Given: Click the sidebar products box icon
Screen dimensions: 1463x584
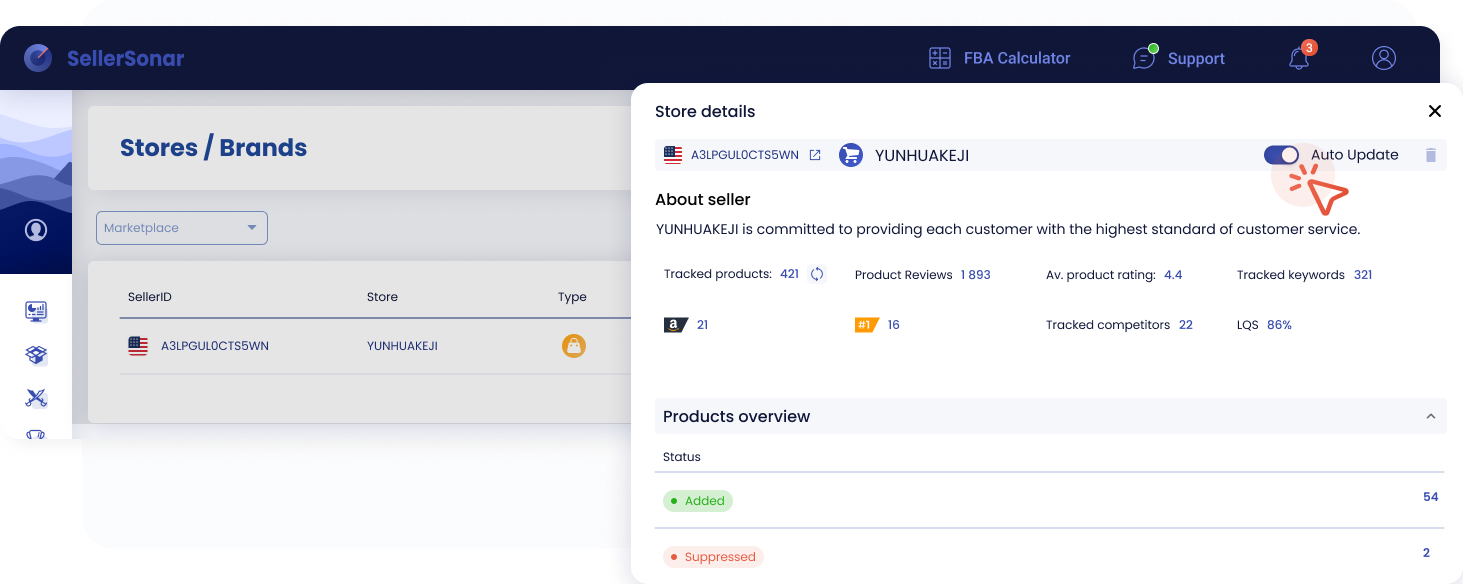Looking at the screenshot, I should click(x=36, y=355).
